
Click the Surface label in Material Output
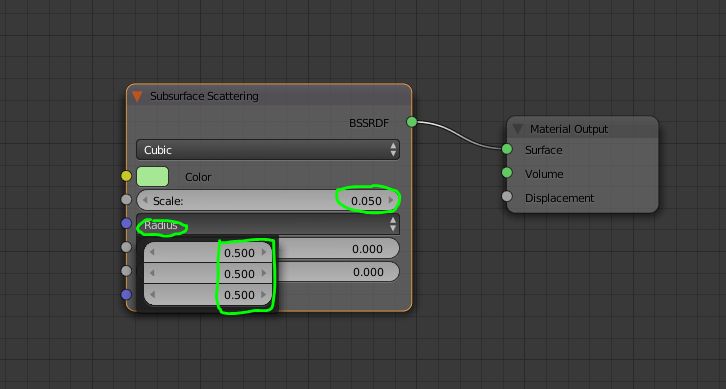(x=544, y=150)
